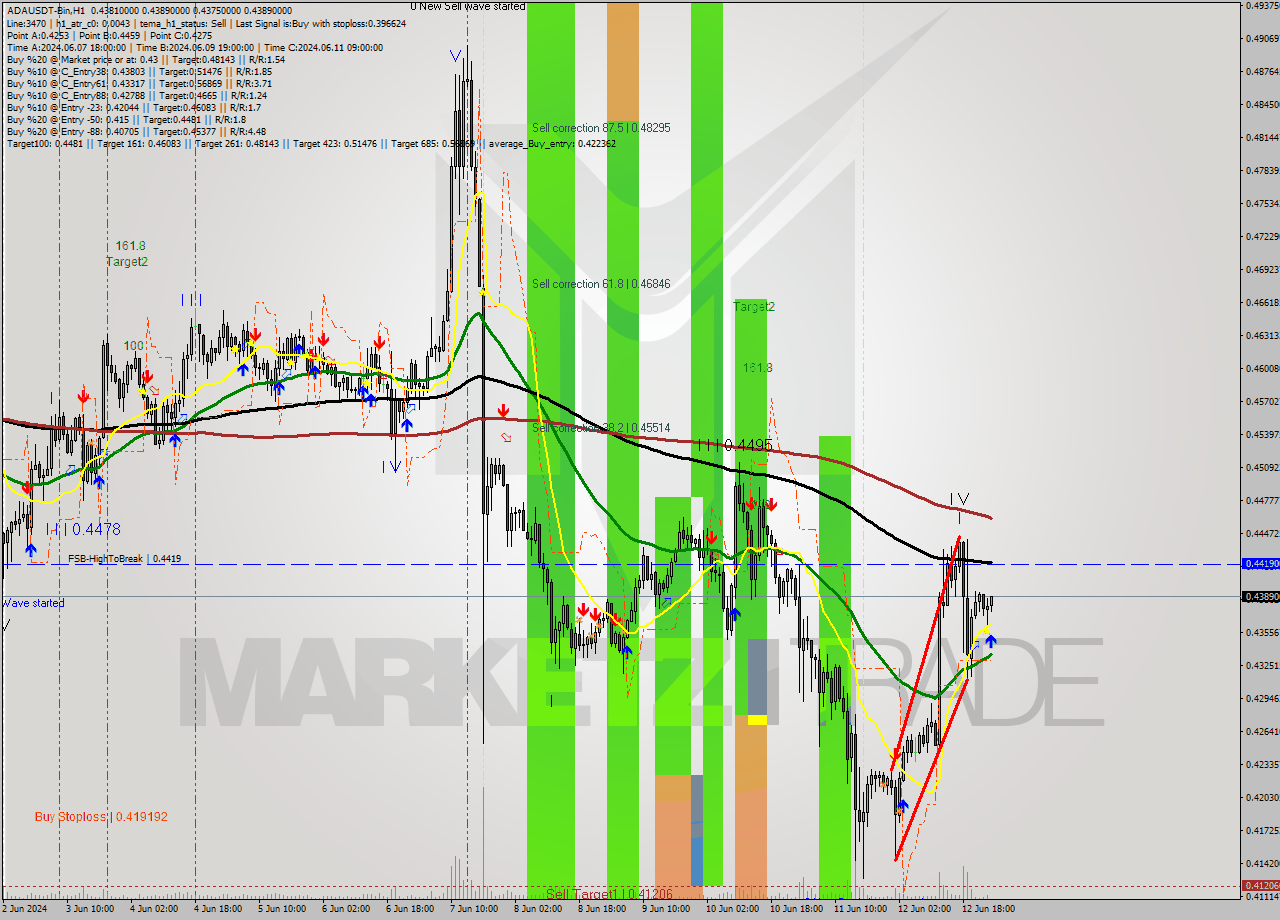Viewport: 1280px width, 920px height.
Task: Click the '0 New Sell wave started' label
Action: (468, 6)
